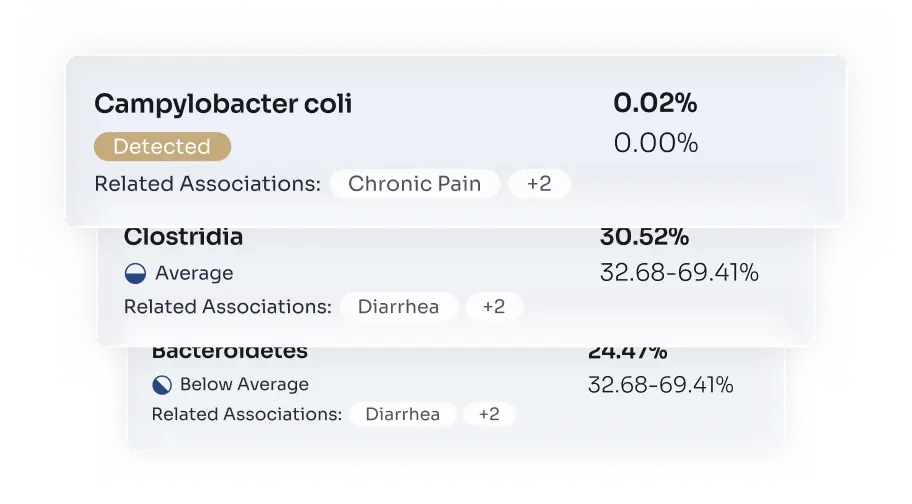Open the Campylobacter coli result title
The height and width of the screenshot is (504, 912).
coord(223,104)
